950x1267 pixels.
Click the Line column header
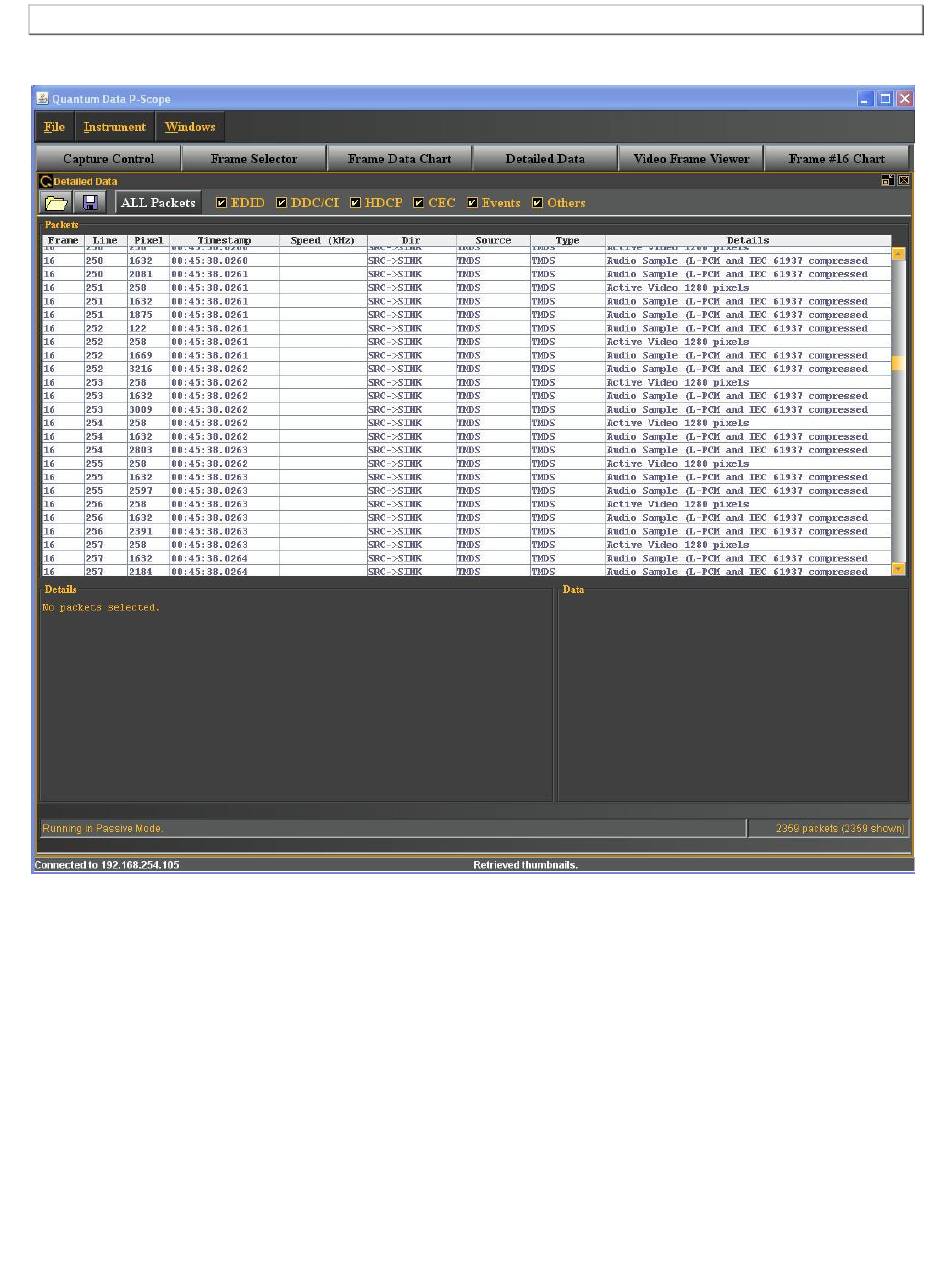coord(105,241)
